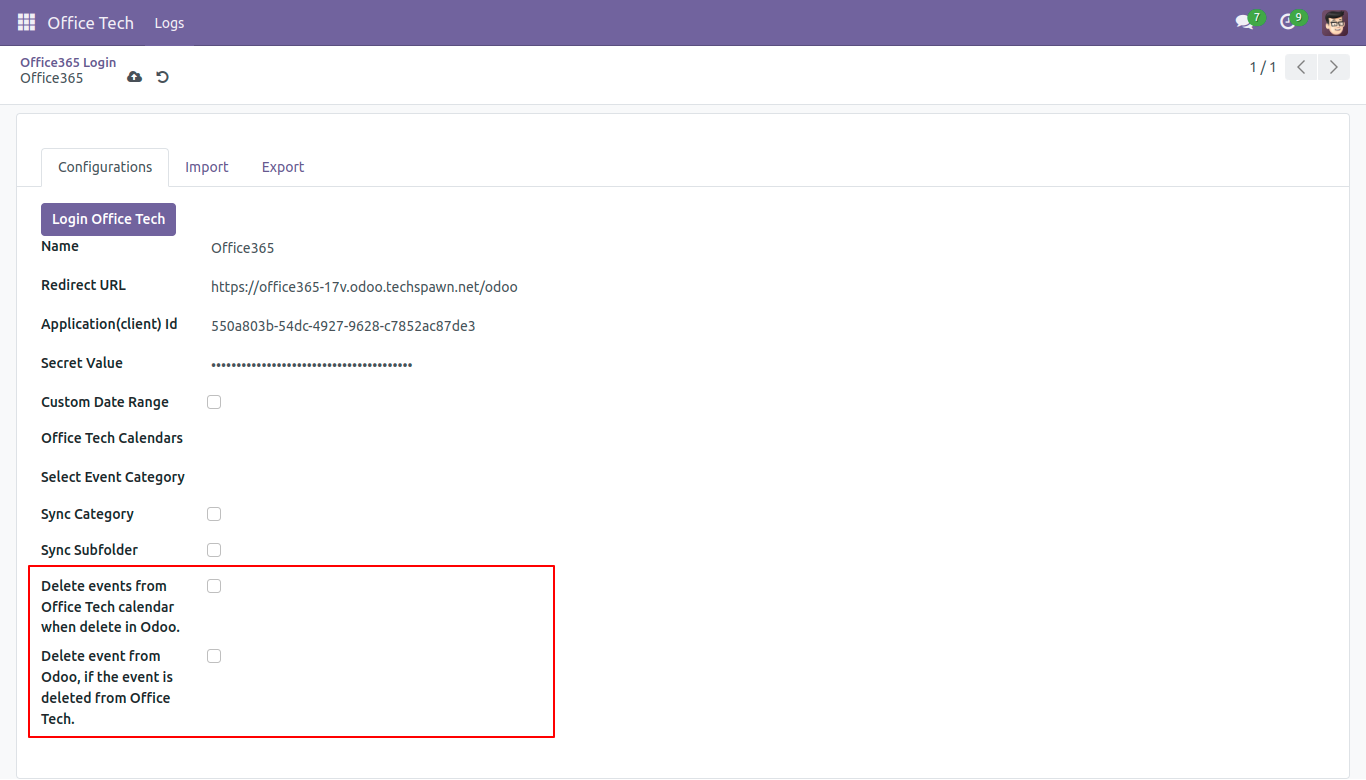Click the discard changes undo icon

162,77
